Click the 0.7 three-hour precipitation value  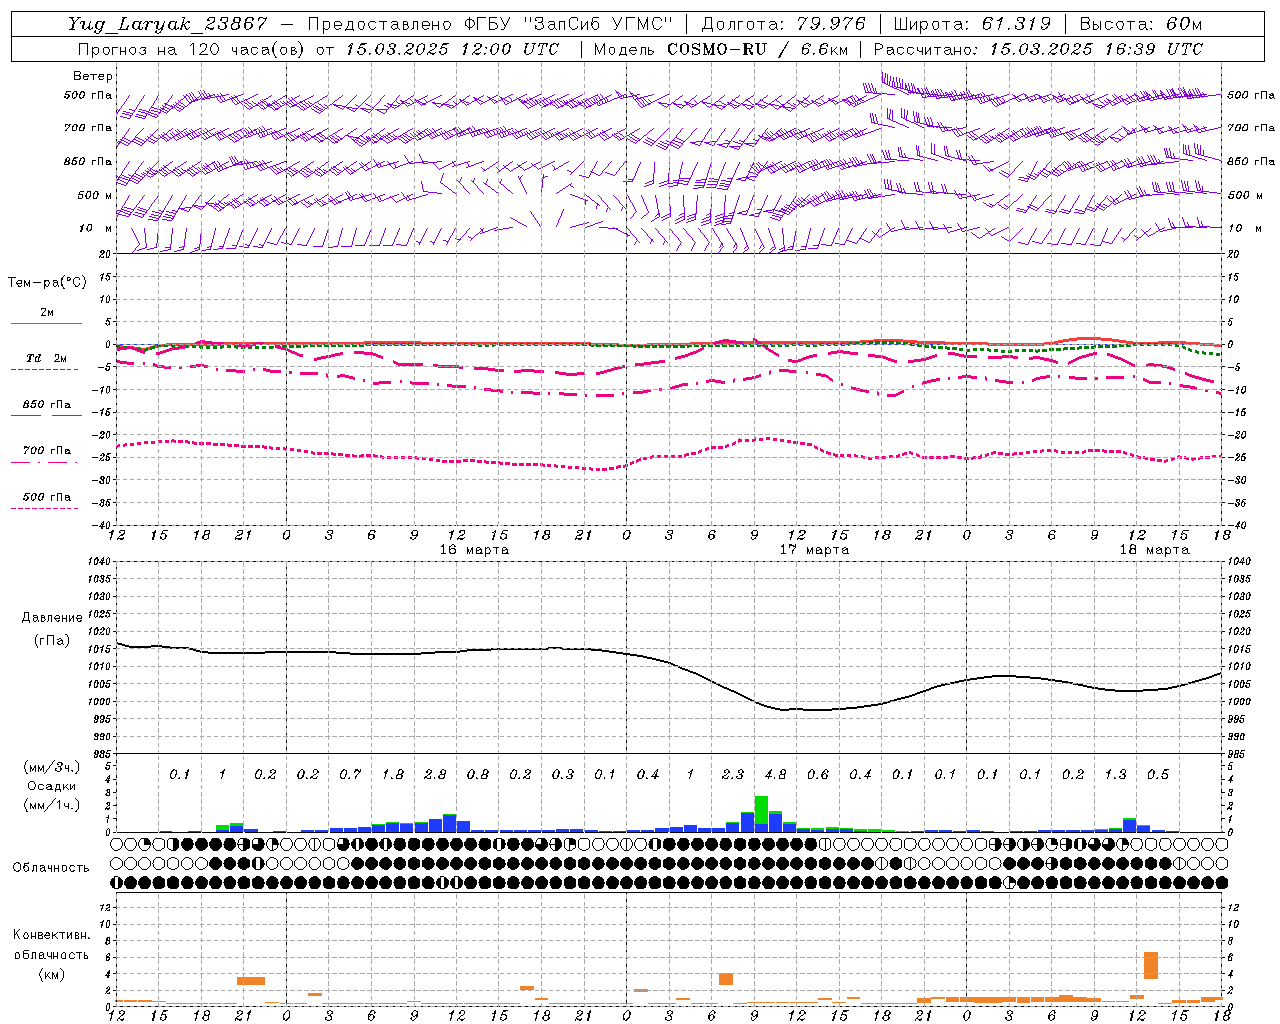[350, 774]
